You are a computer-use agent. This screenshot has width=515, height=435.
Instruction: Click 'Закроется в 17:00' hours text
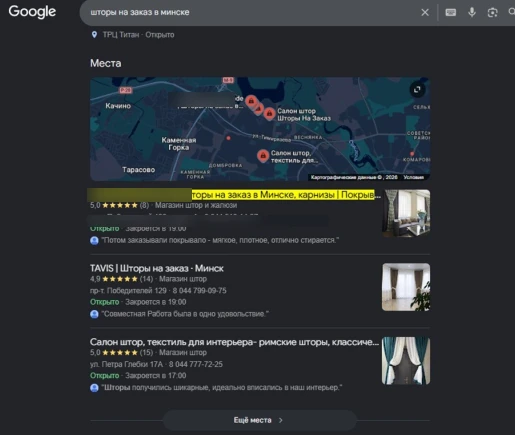156,376
